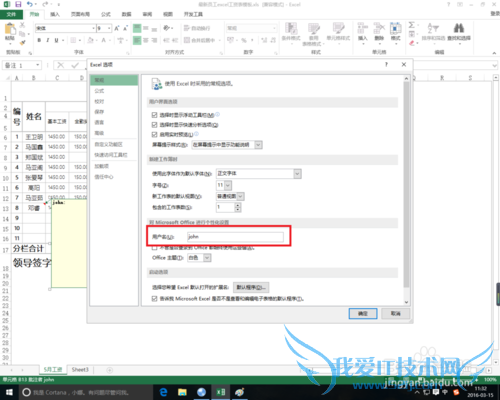Image resolution: width=500 pixels, height=400 pixels.
Task: Click the user name input field containing john
Action: click(x=235, y=237)
